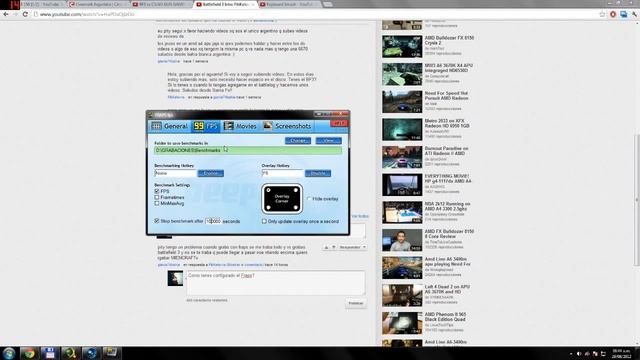Click the Change benchmark folder button
The image size is (640, 360).
[x=298, y=141]
